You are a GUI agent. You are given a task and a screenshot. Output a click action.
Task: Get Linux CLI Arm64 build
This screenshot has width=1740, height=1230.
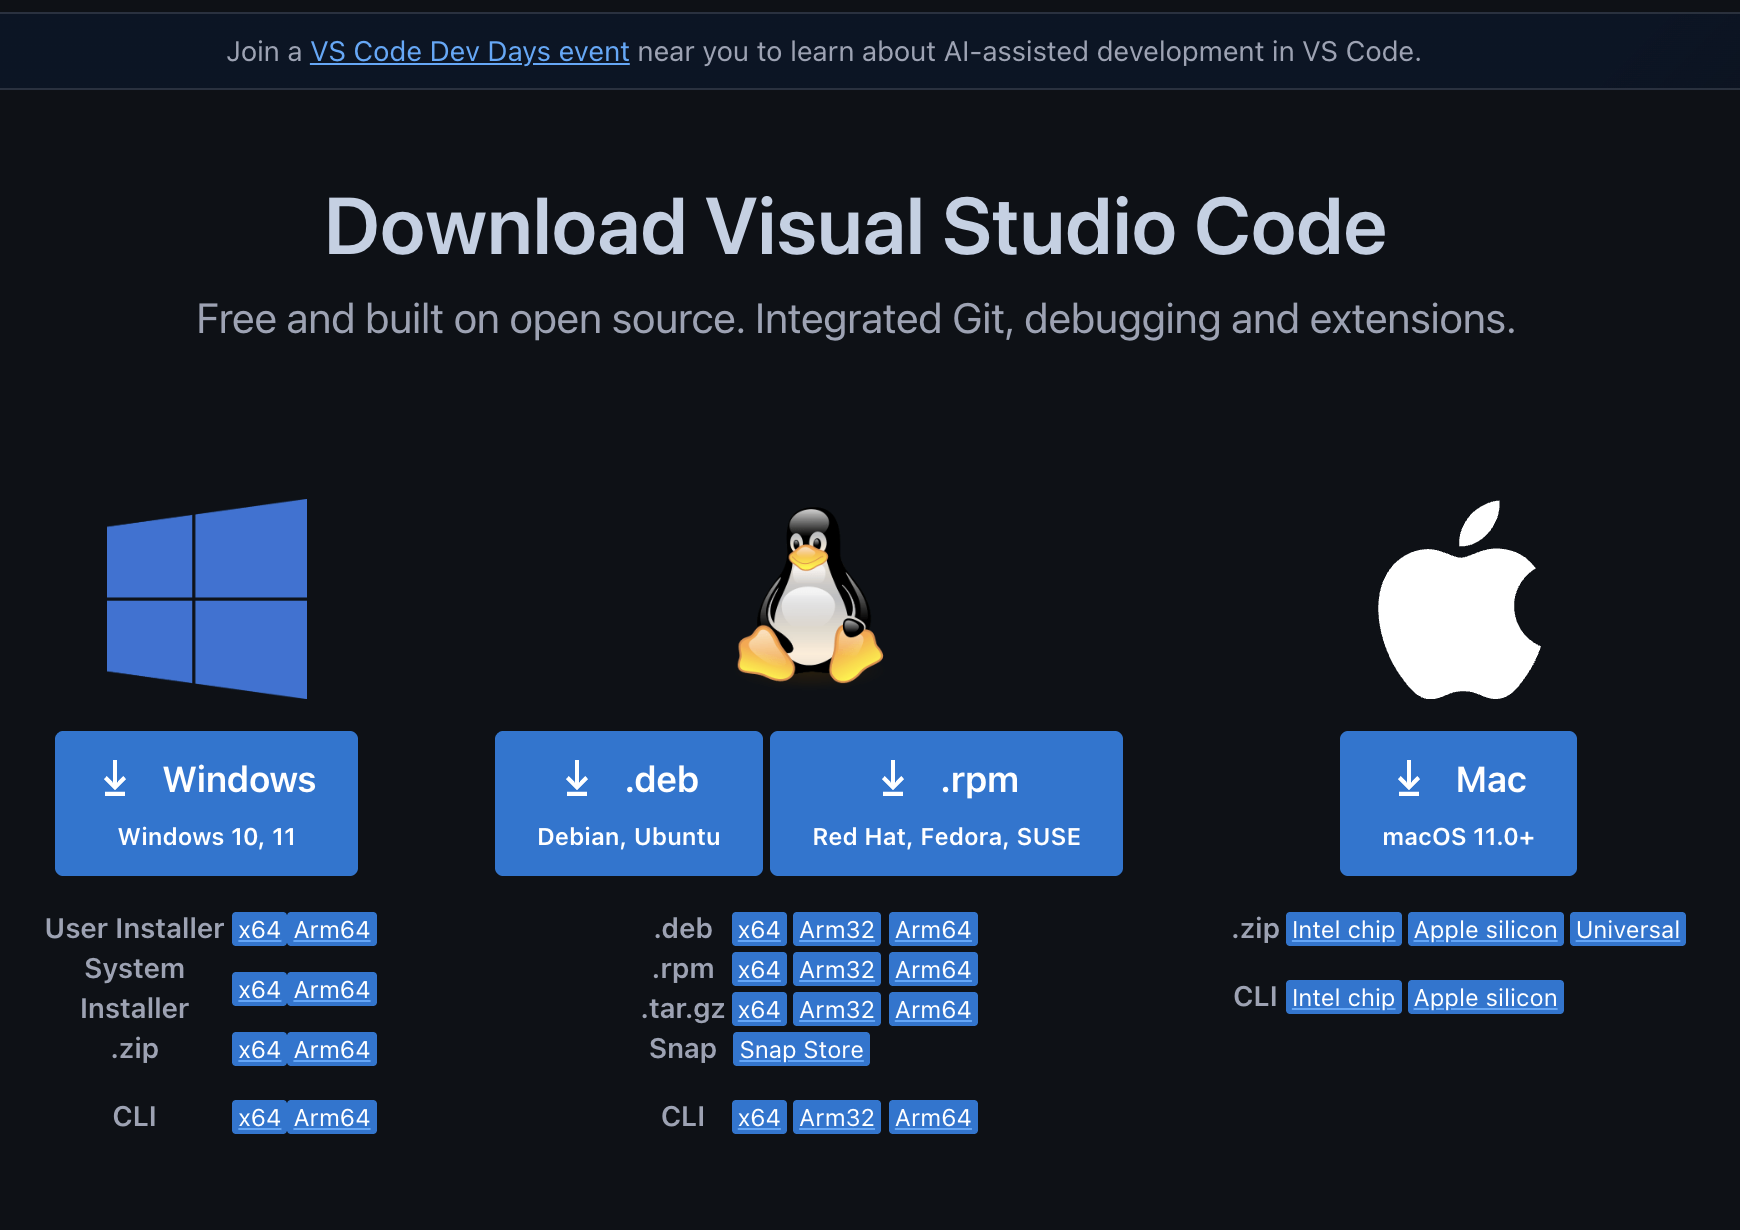tap(933, 1117)
